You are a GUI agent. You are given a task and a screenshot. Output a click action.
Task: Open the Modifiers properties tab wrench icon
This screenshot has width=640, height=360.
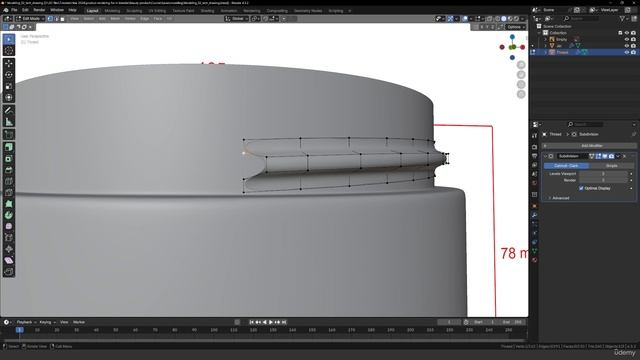535,214
